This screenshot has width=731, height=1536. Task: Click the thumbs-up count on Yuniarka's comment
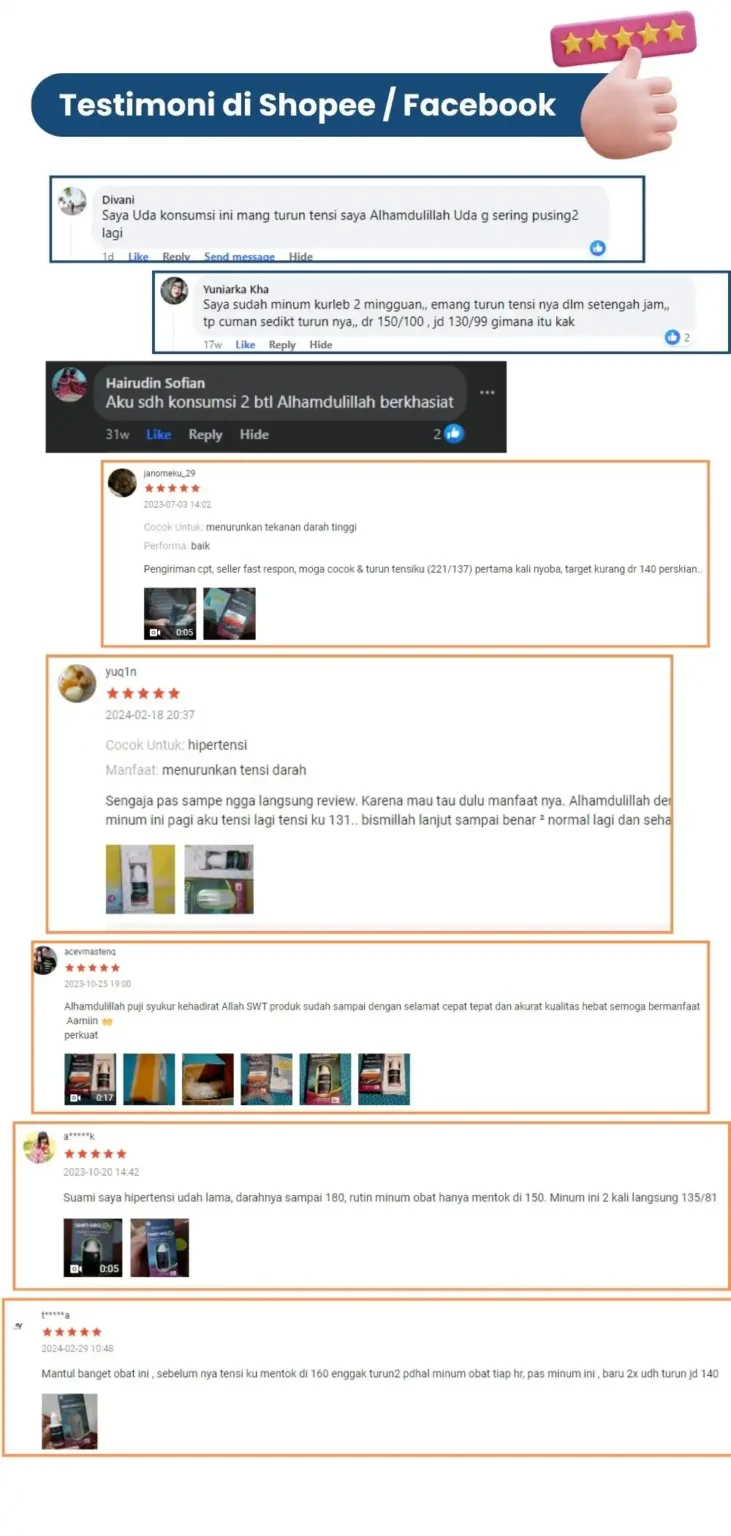[x=678, y=338]
